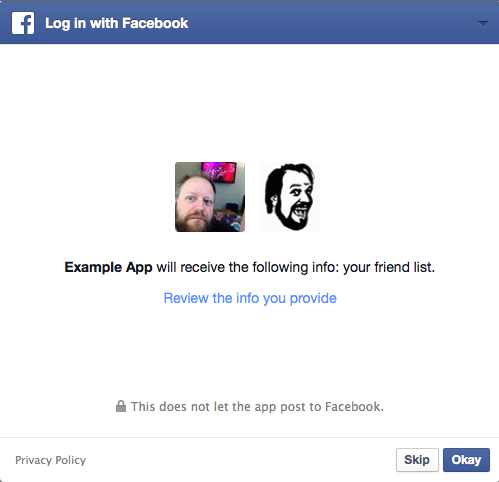Click the Log in with Facebook title
Image resolution: width=499 pixels, height=482 pixels.
[x=117, y=23]
